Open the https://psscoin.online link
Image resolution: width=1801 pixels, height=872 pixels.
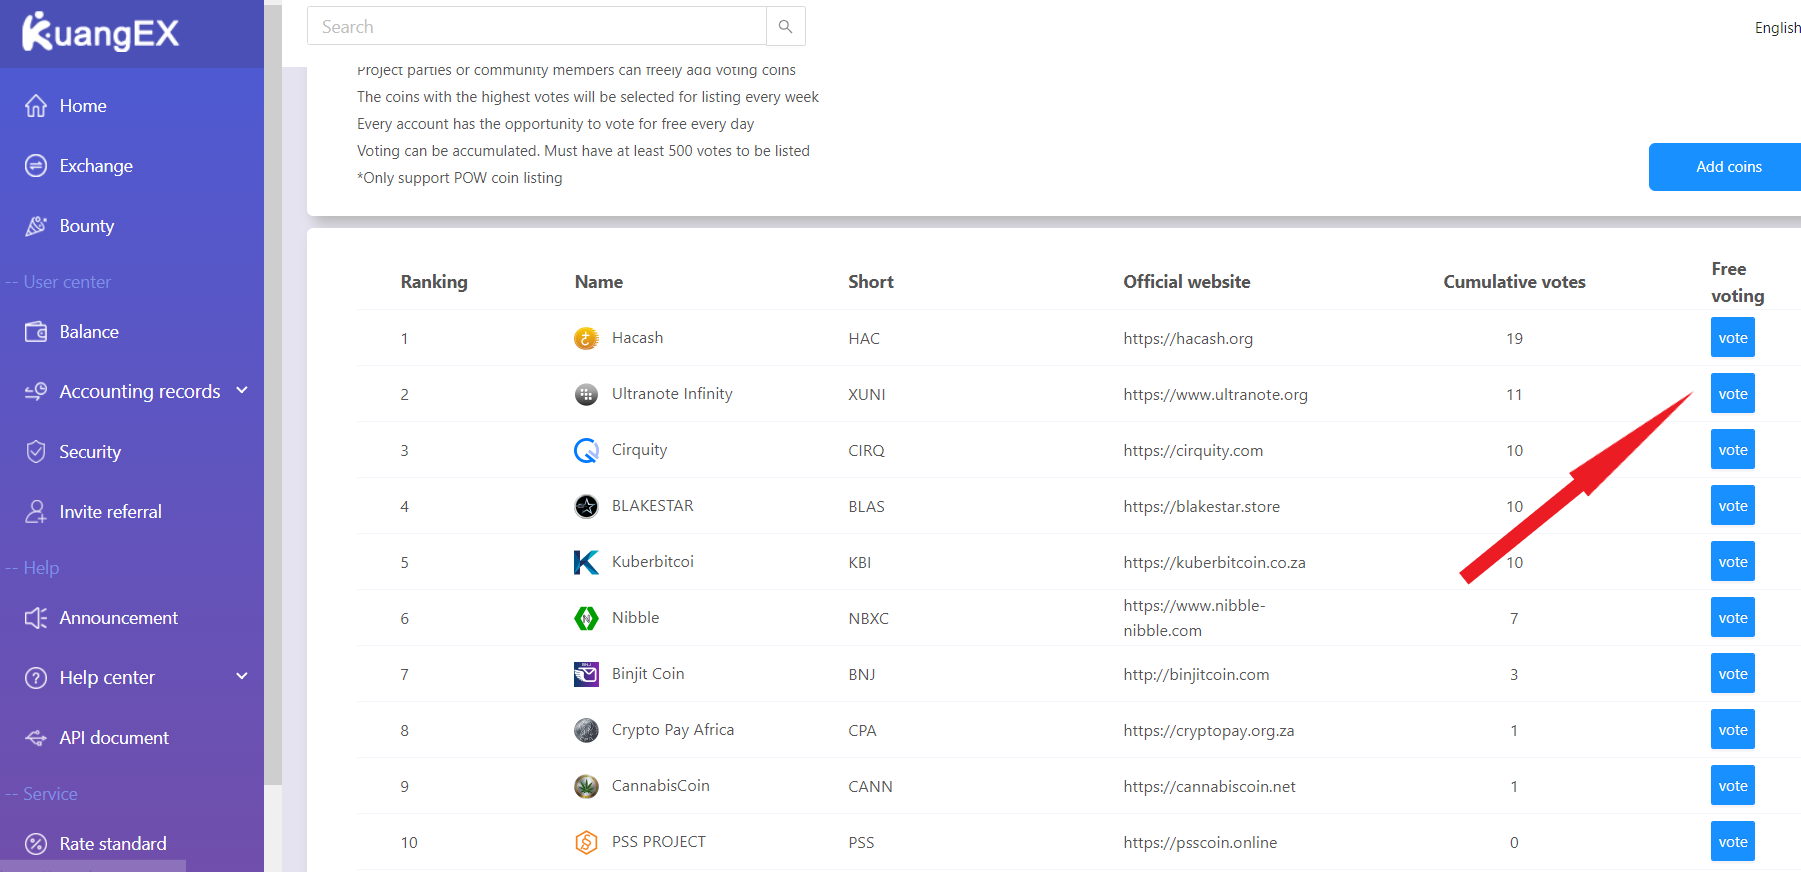coord(1200,842)
